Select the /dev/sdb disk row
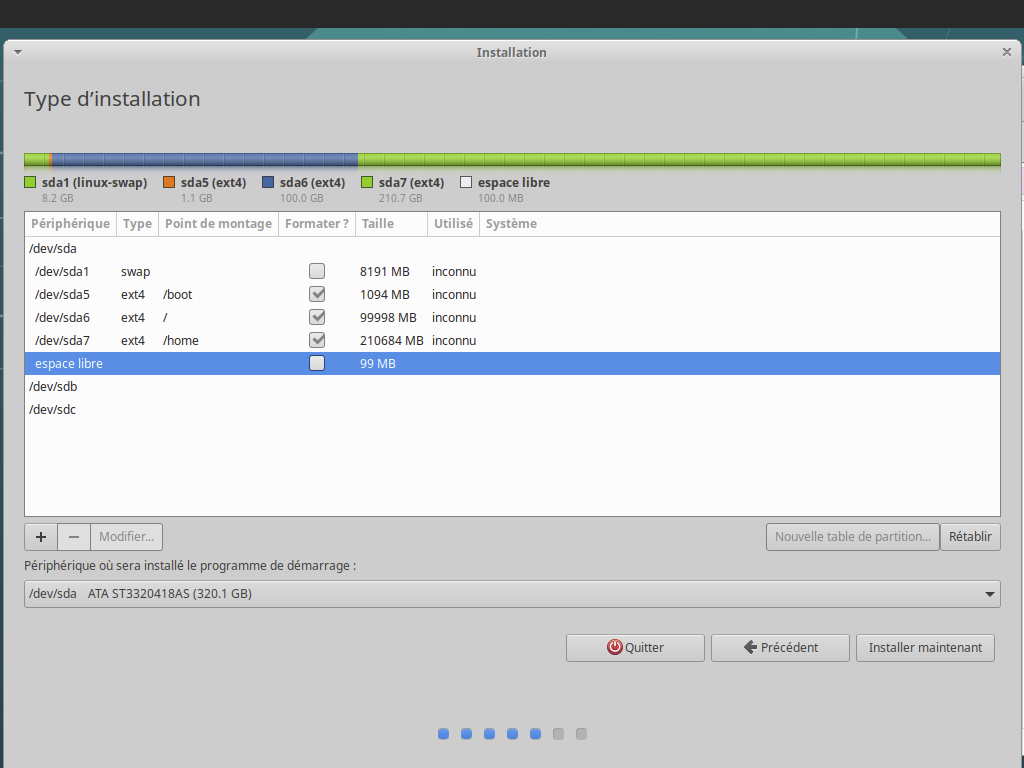1024x768 pixels. 54,386
